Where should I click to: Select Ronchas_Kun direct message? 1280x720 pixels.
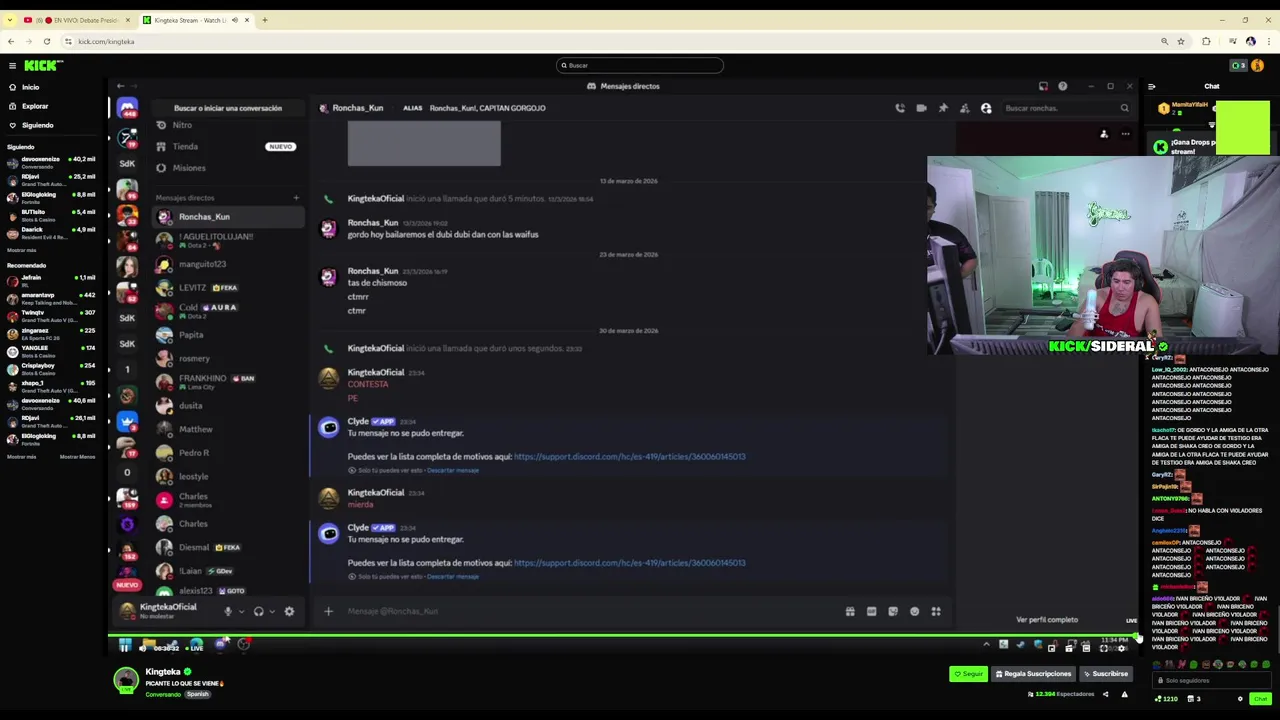[228, 217]
